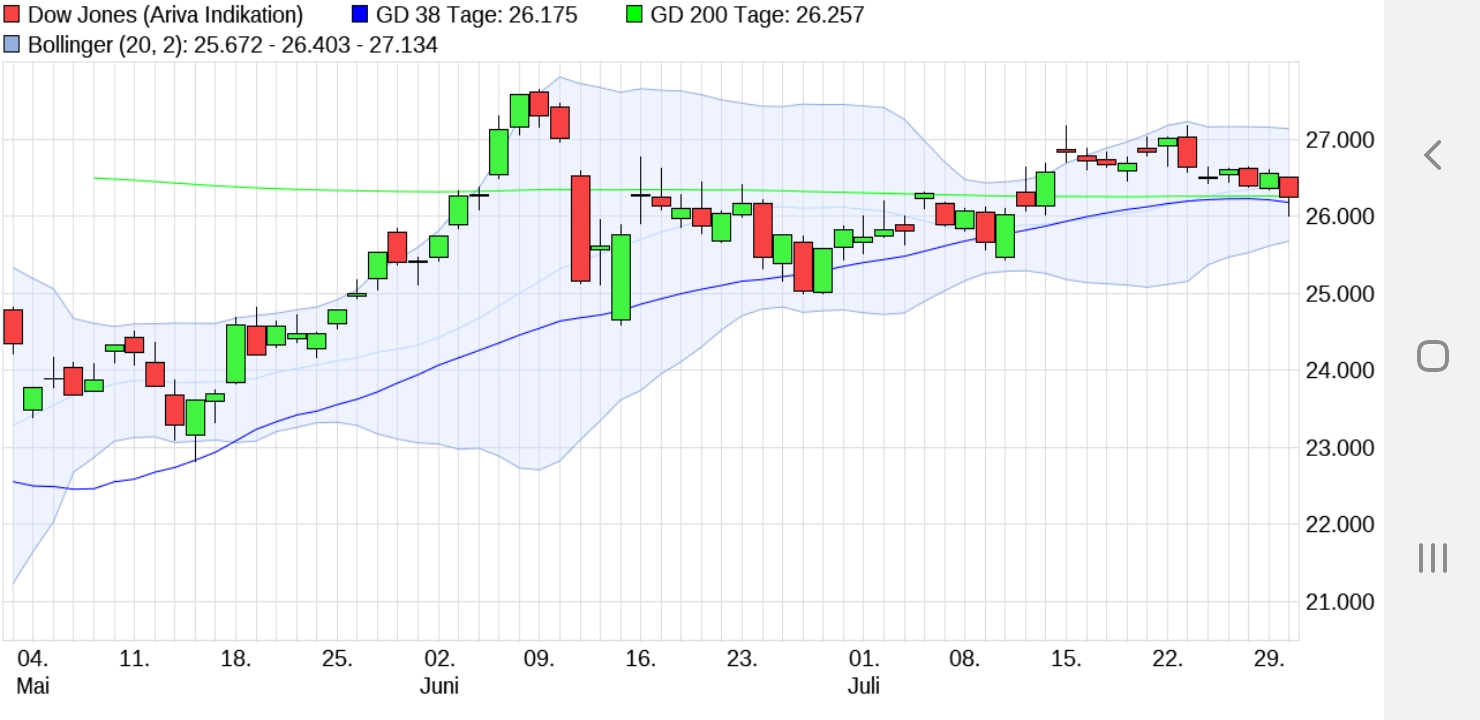Image resolution: width=1480 pixels, height=720 pixels.
Task: Click the "Juni" month label
Action: pyautogui.click(x=440, y=686)
